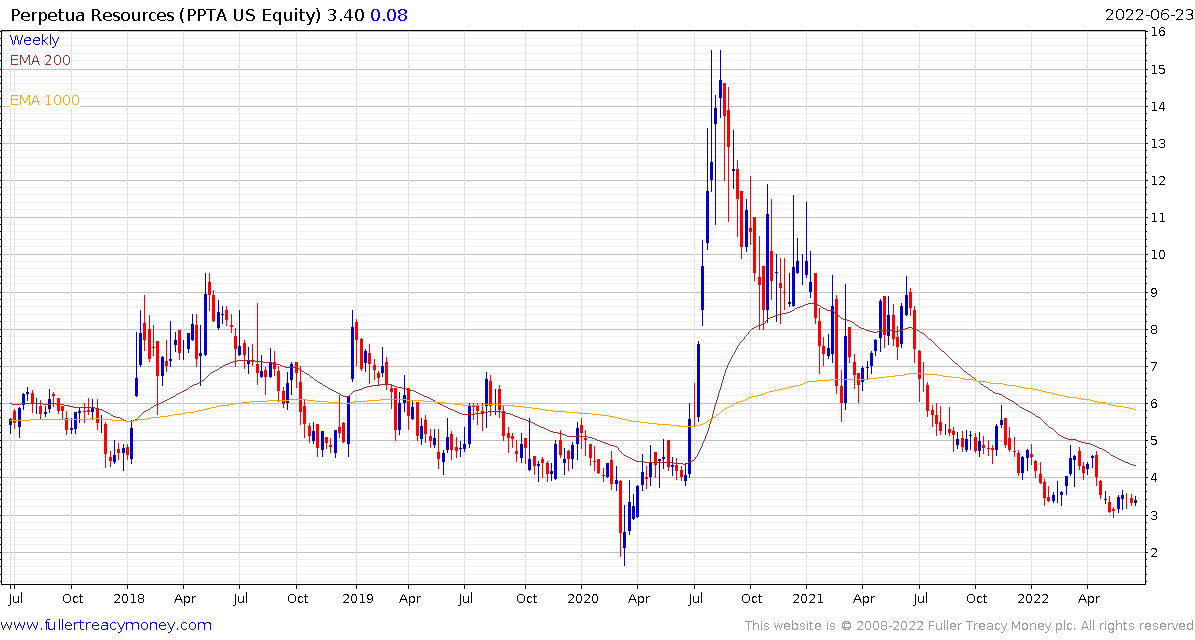Click the 2021 year label on time axis

pyautogui.click(x=807, y=598)
